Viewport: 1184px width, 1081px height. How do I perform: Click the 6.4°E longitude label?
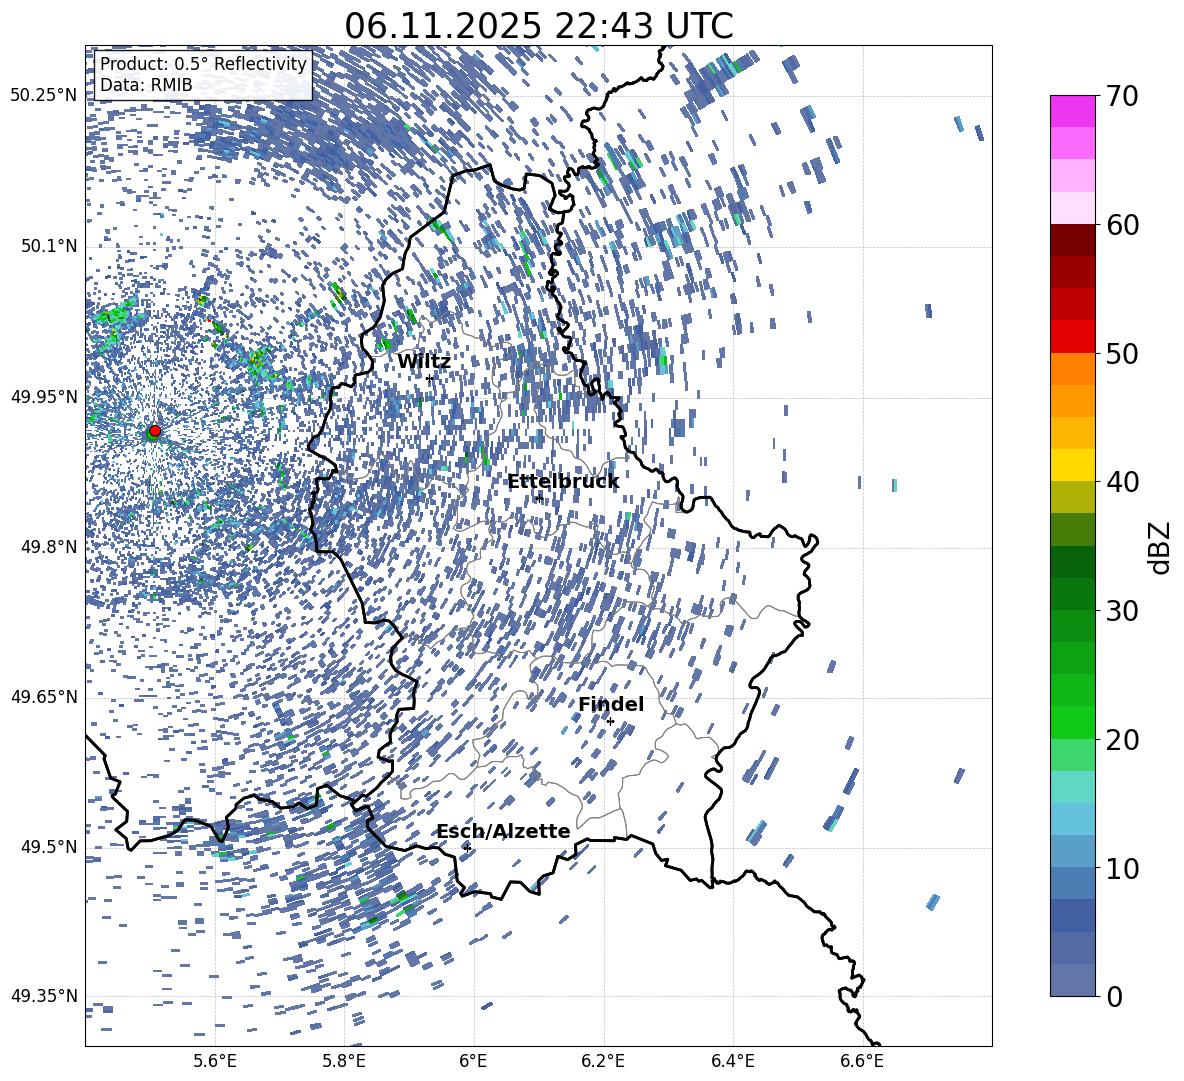[x=732, y=1062]
